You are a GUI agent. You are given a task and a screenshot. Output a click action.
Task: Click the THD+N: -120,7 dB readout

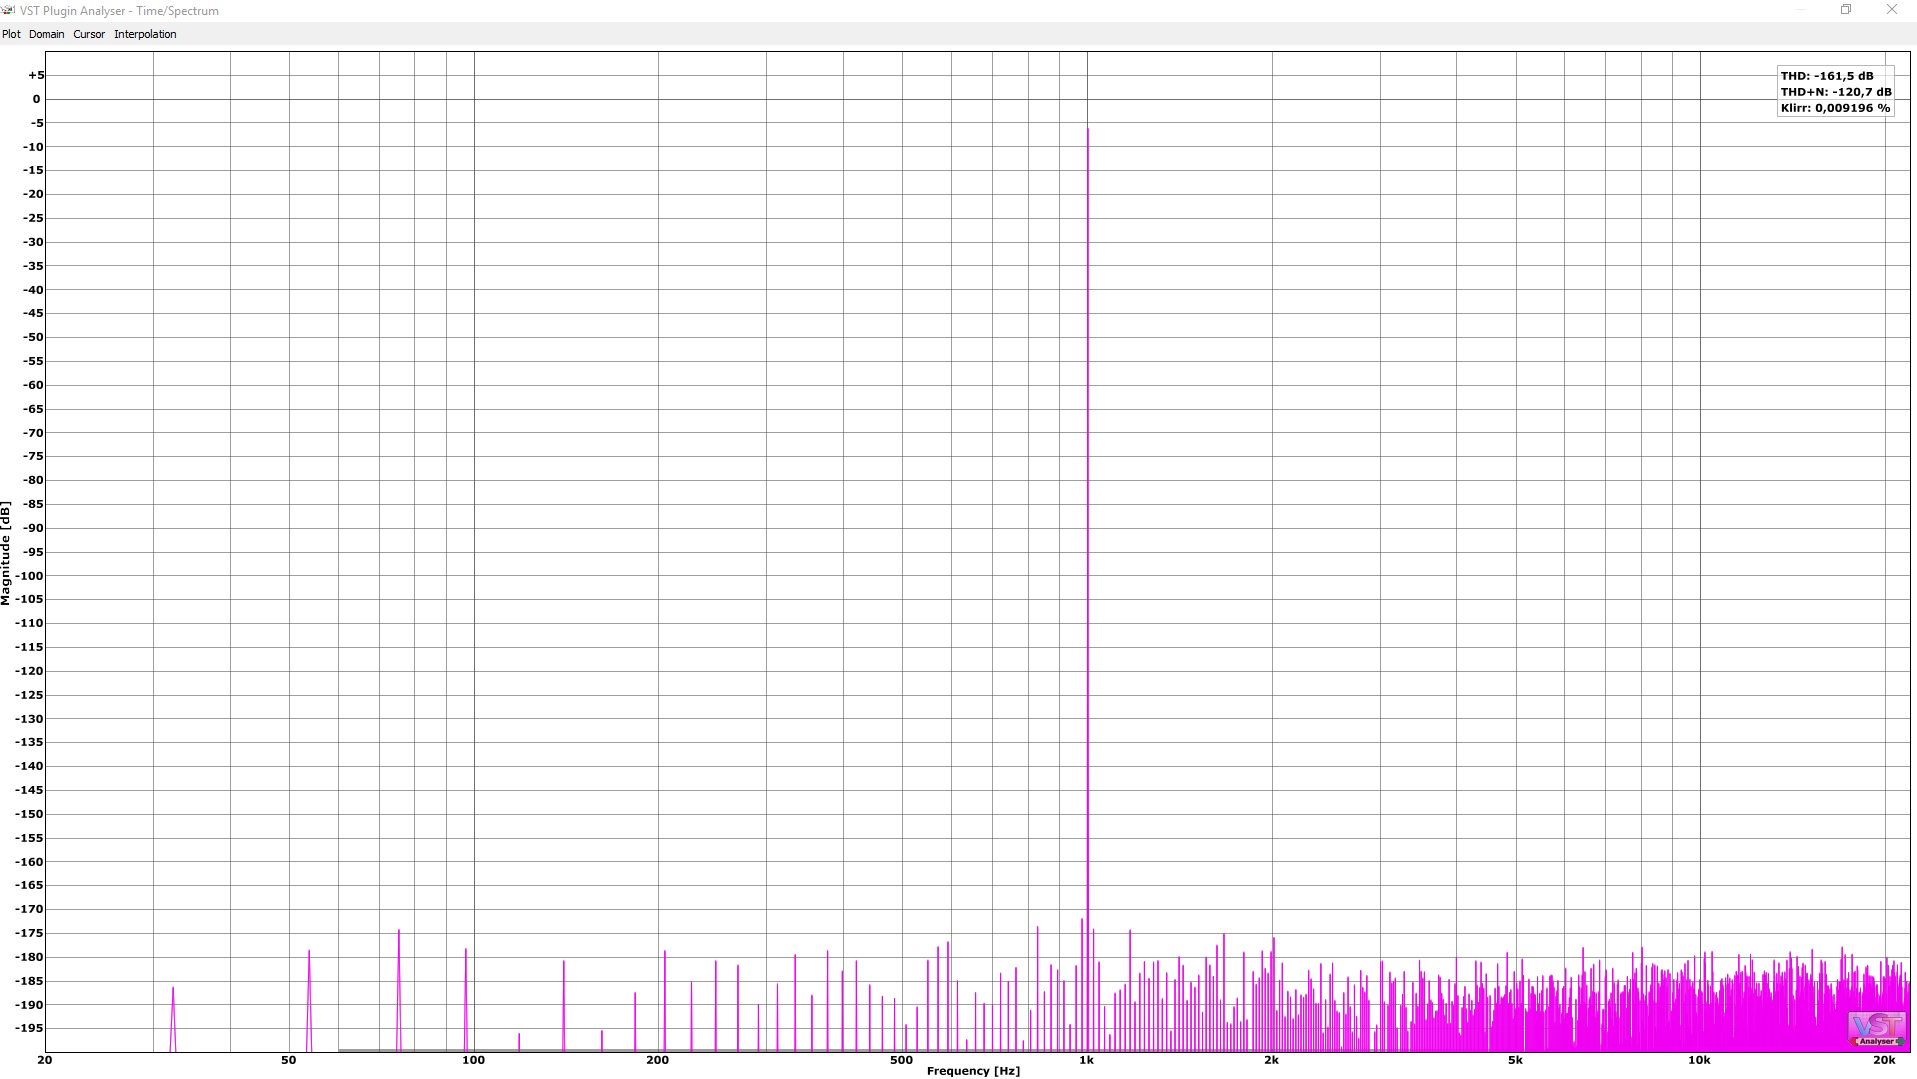[1836, 92]
